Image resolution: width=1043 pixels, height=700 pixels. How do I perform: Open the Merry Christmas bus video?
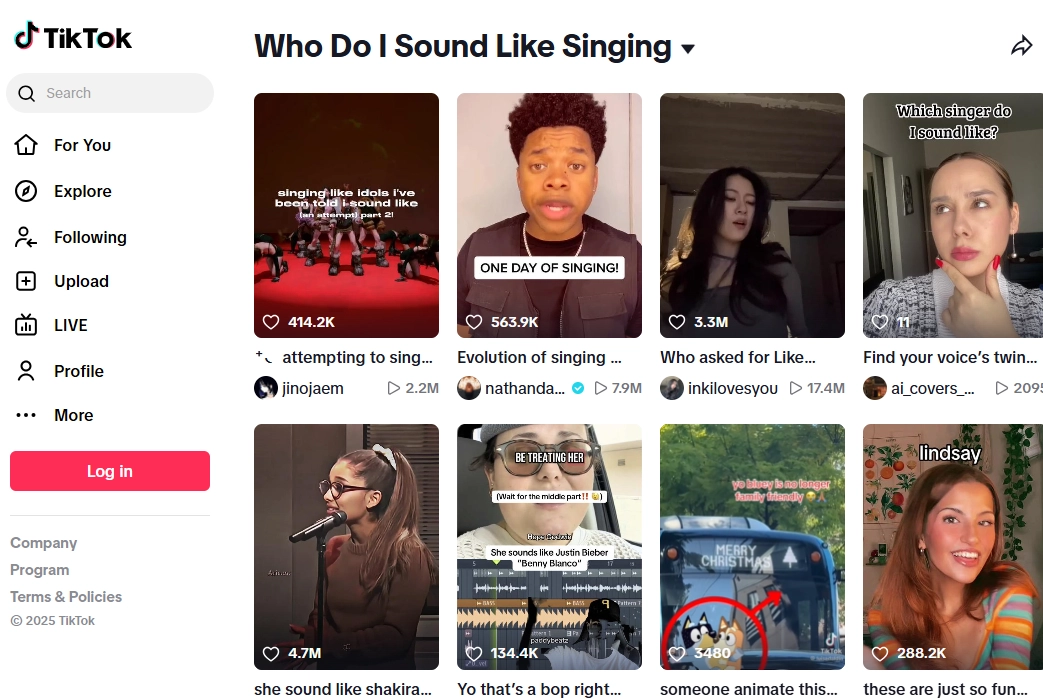point(752,546)
